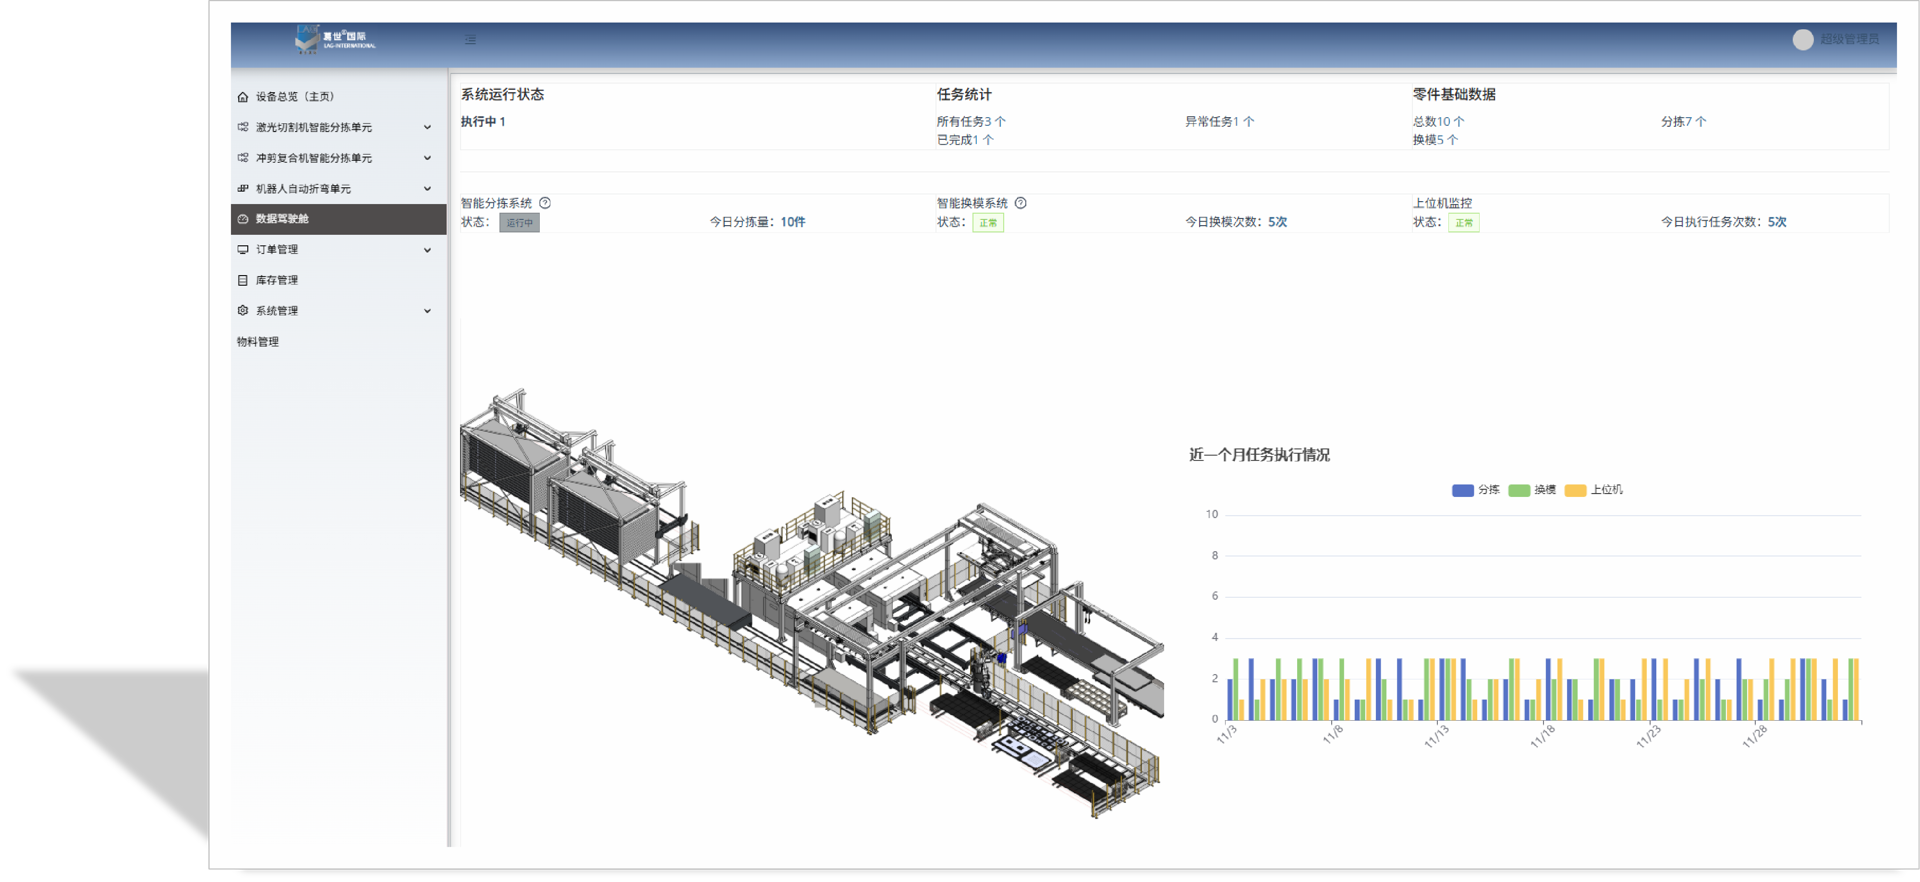Click the 运行中 status tag
Screen dimensions: 1920x882
click(x=520, y=223)
